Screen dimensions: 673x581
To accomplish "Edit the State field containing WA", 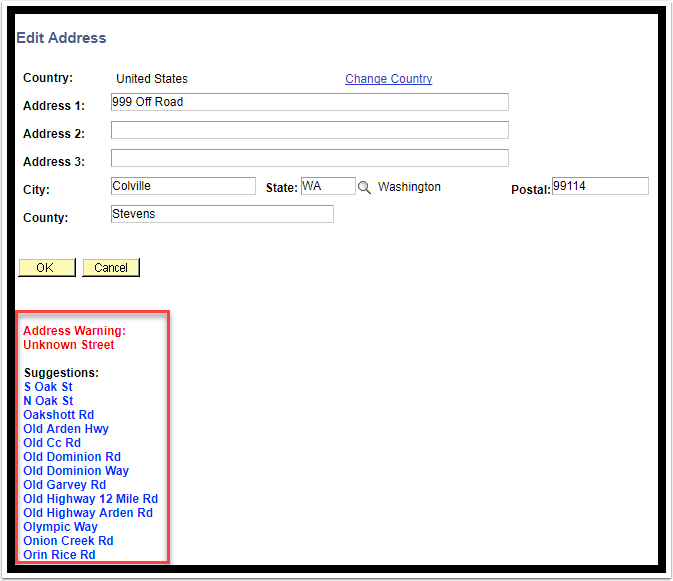I will (328, 186).
